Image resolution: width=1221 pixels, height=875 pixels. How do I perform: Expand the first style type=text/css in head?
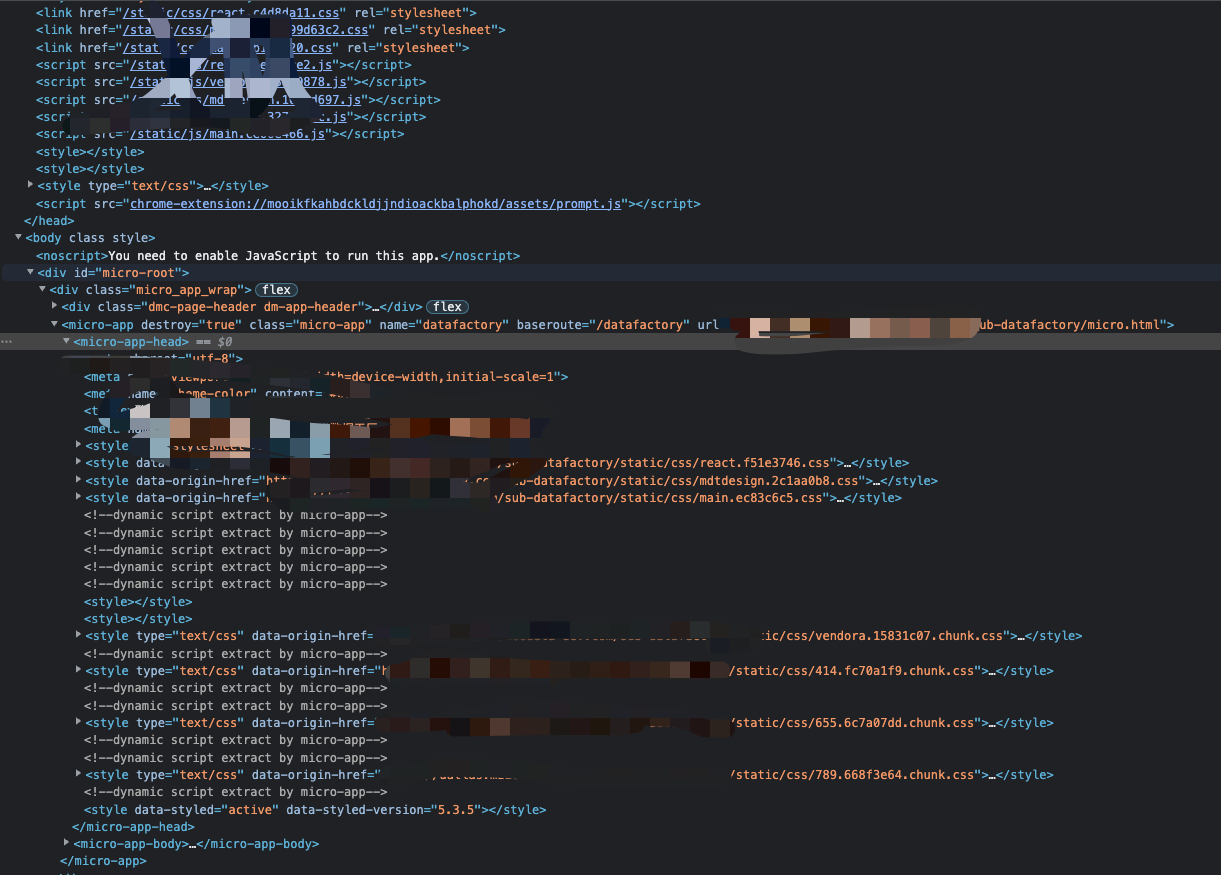[30, 185]
